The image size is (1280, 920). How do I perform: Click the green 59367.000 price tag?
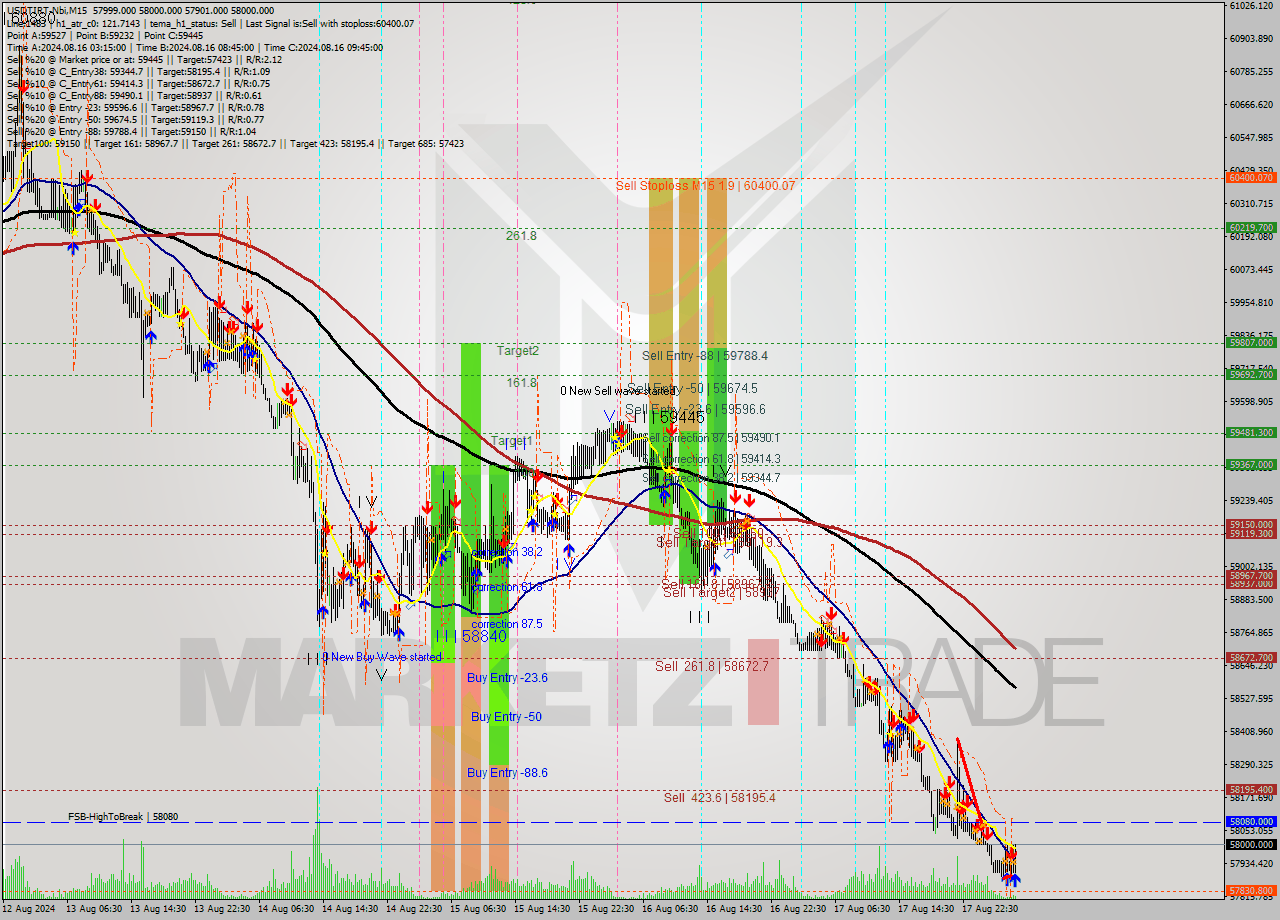pyautogui.click(x=1250, y=465)
